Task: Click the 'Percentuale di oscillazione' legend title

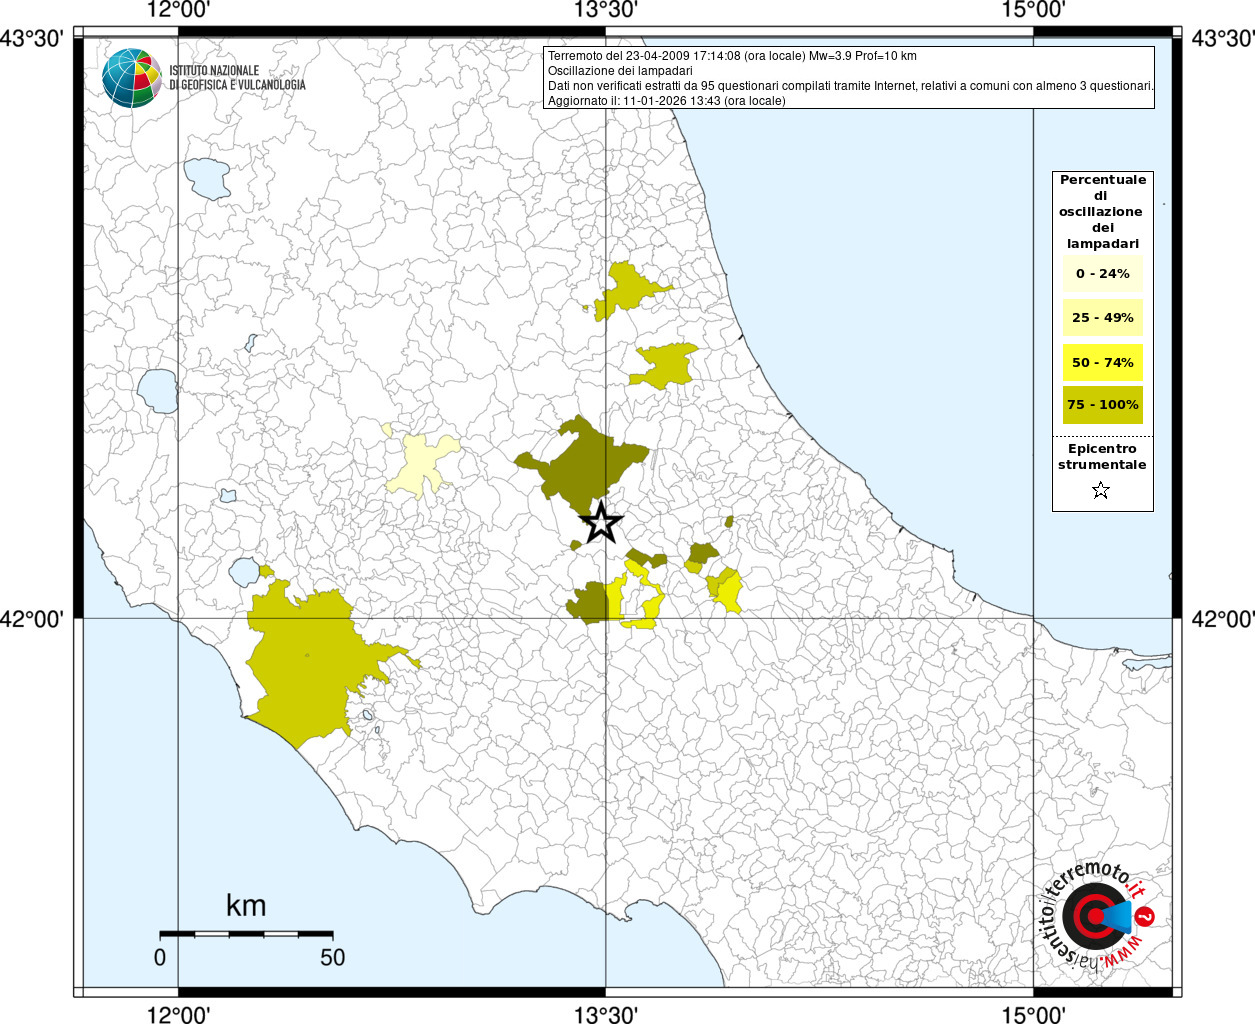Action: point(1102,211)
